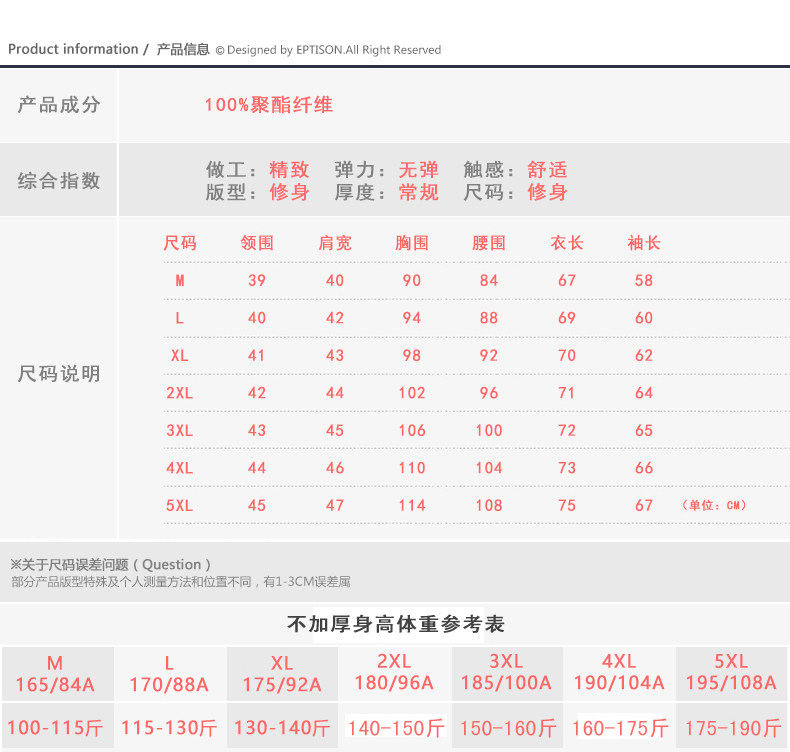Screen dimensions: 790x752
Task: Click the 140-150斤 weight cell
Action: tap(396, 728)
